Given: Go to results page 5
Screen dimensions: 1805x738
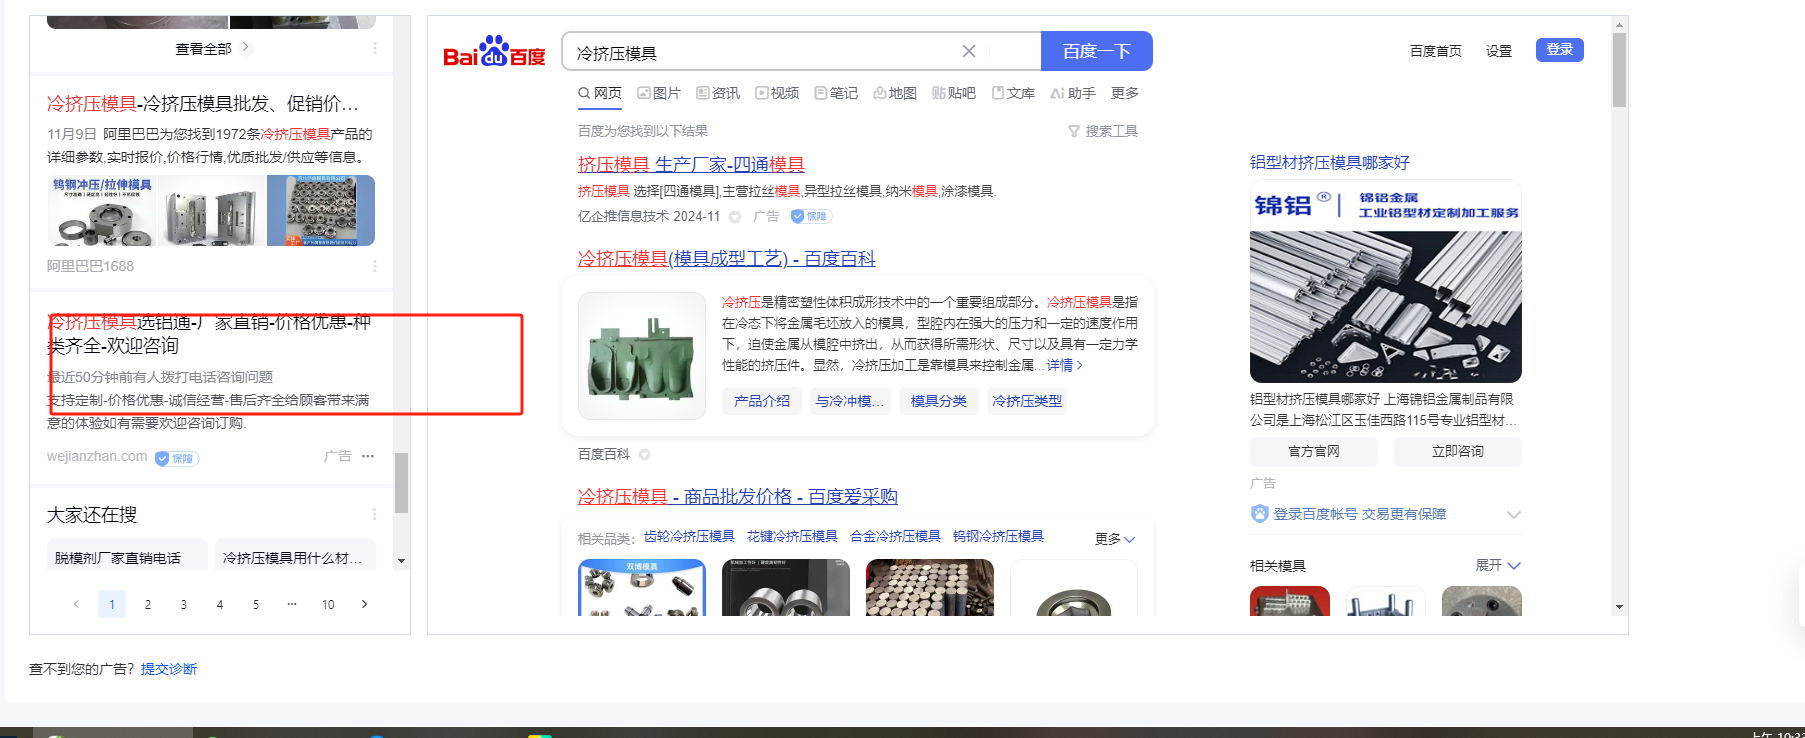Looking at the screenshot, I should point(256,604).
